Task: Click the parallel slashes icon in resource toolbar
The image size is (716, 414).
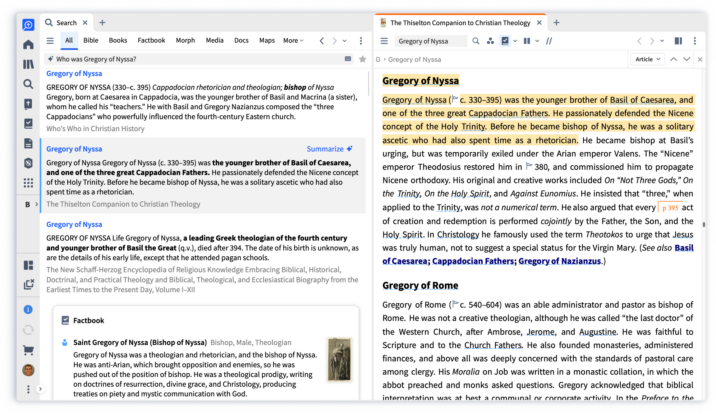Action: (549, 41)
